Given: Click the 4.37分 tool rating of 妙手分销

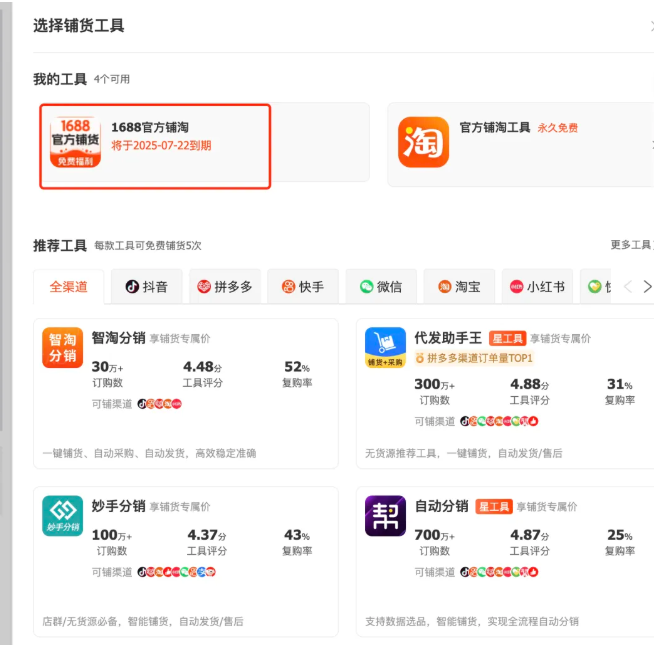Looking at the screenshot, I should pos(206,535).
